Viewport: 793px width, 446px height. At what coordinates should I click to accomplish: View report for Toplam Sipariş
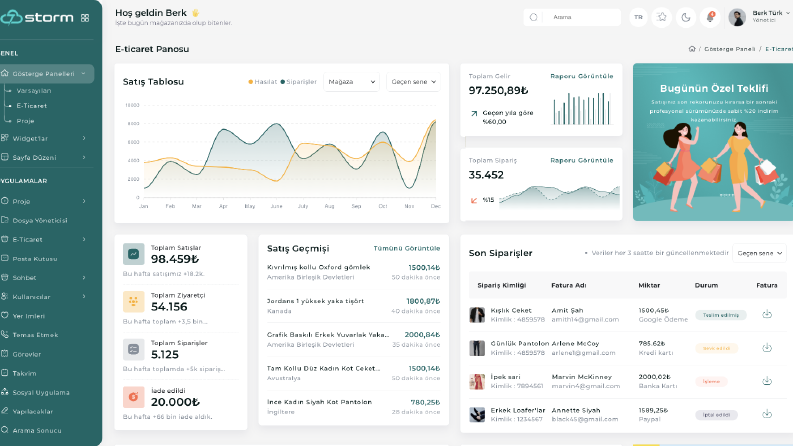(x=582, y=161)
